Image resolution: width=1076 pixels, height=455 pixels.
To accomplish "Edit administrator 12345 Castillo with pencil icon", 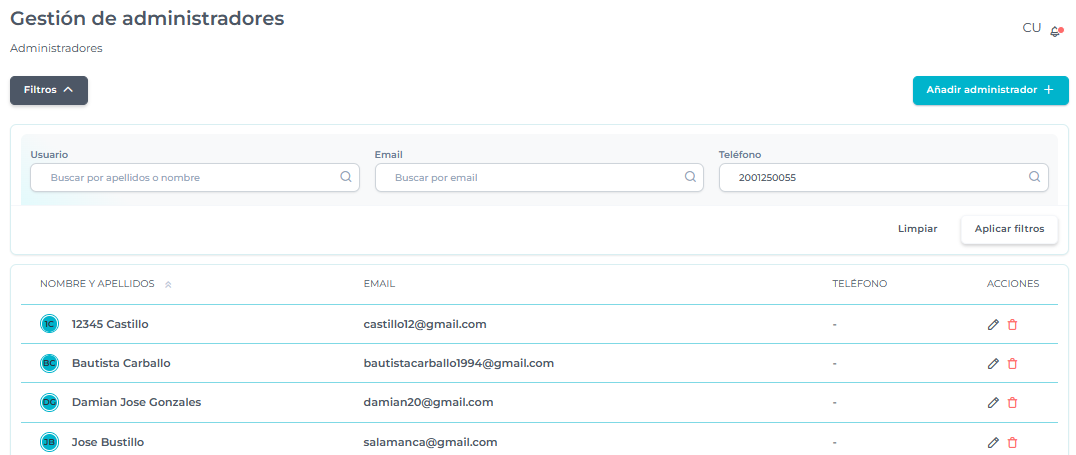I will [993, 324].
